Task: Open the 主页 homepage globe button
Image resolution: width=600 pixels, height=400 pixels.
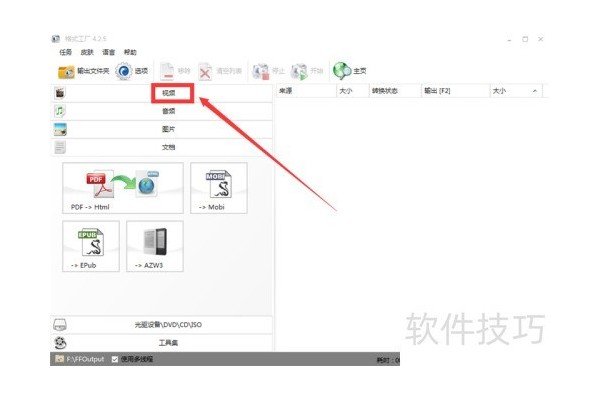Action: tap(350, 71)
